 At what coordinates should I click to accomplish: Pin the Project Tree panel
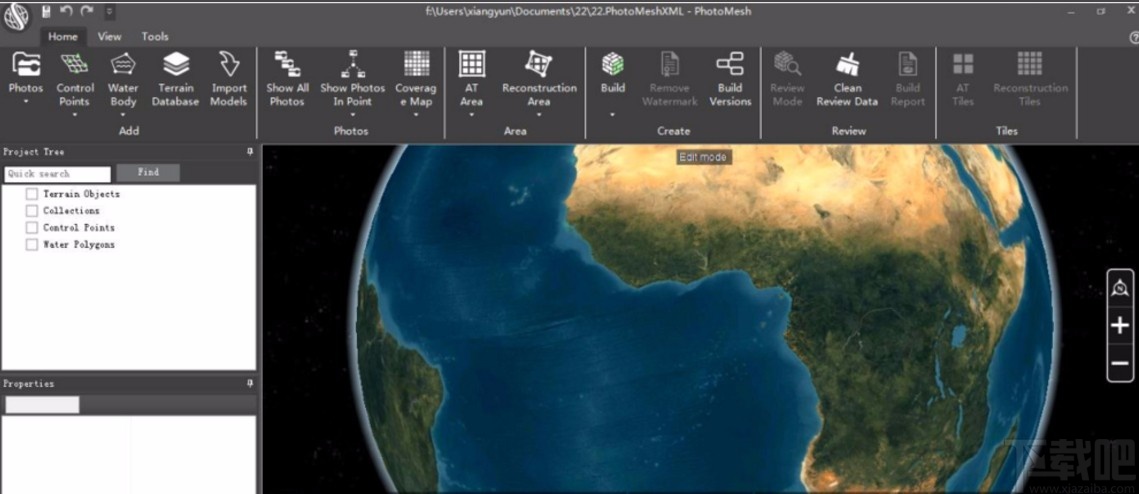(x=250, y=152)
